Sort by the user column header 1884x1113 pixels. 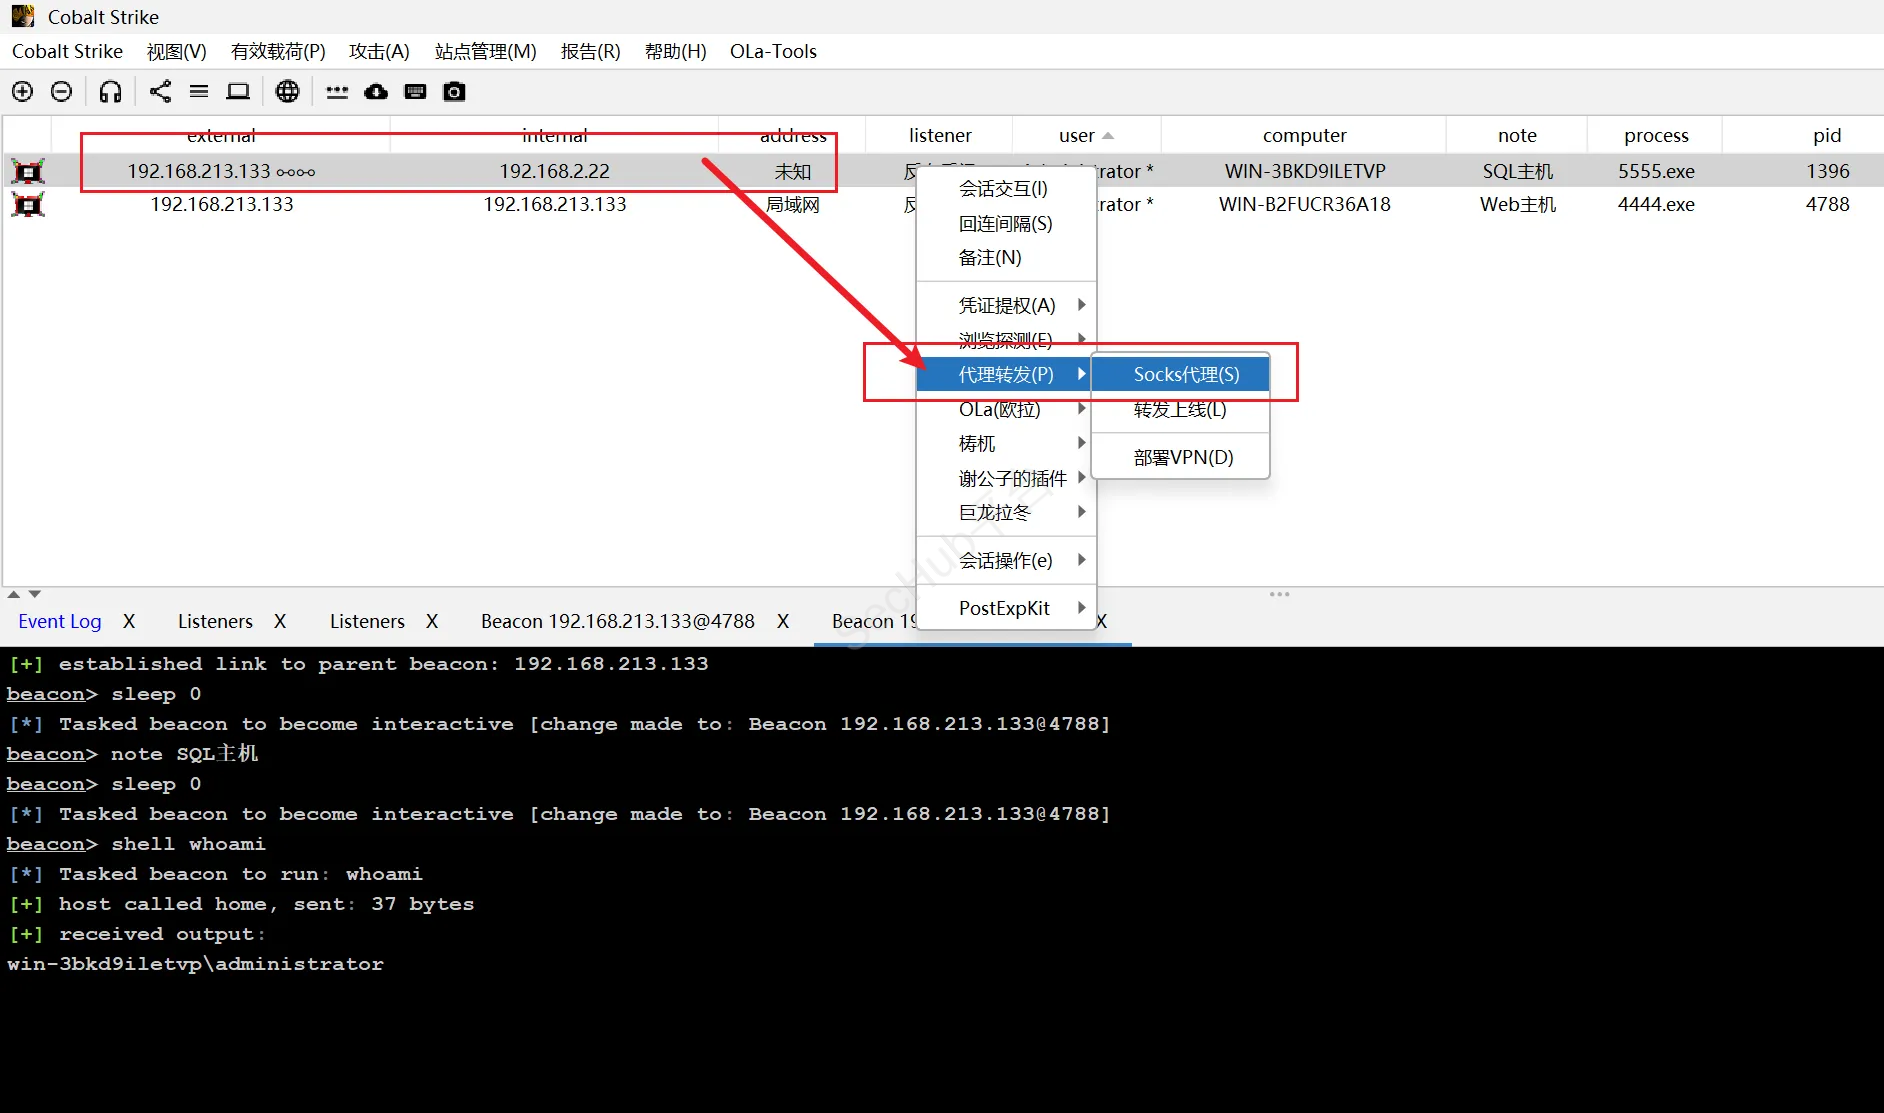click(x=1087, y=135)
